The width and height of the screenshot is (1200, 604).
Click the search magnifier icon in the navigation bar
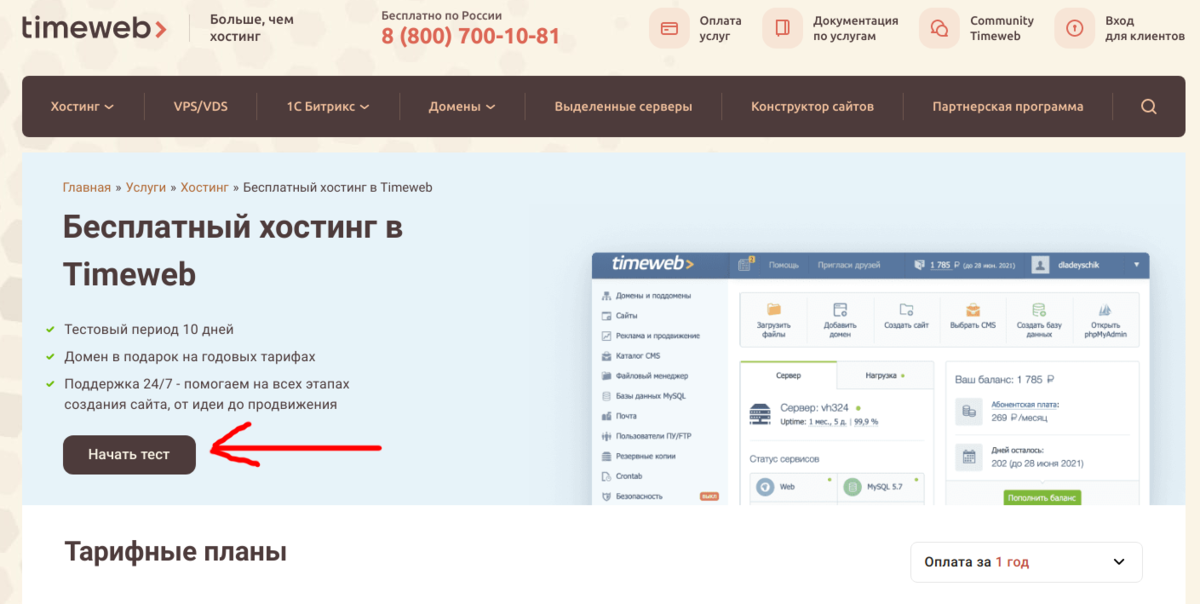(1148, 107)
